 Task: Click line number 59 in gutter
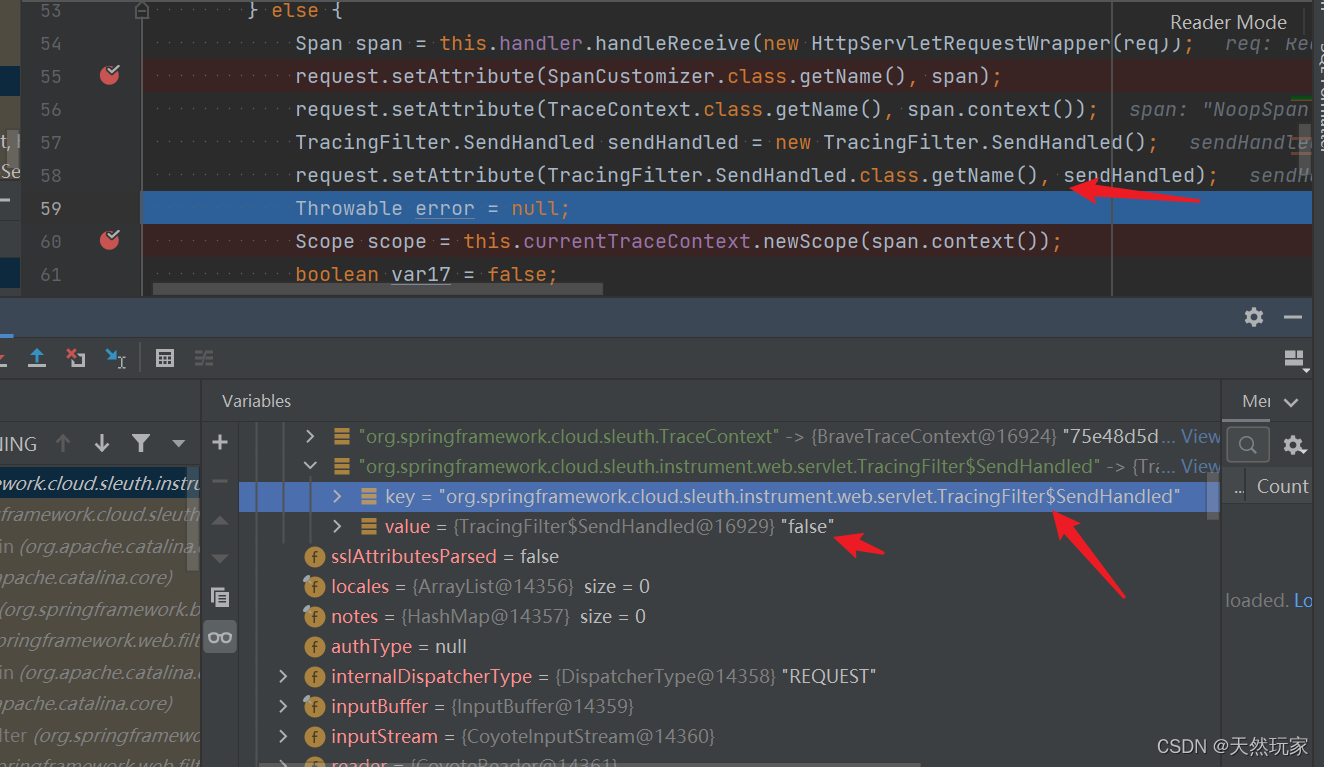pyautogui.click(x=50, y=208)
